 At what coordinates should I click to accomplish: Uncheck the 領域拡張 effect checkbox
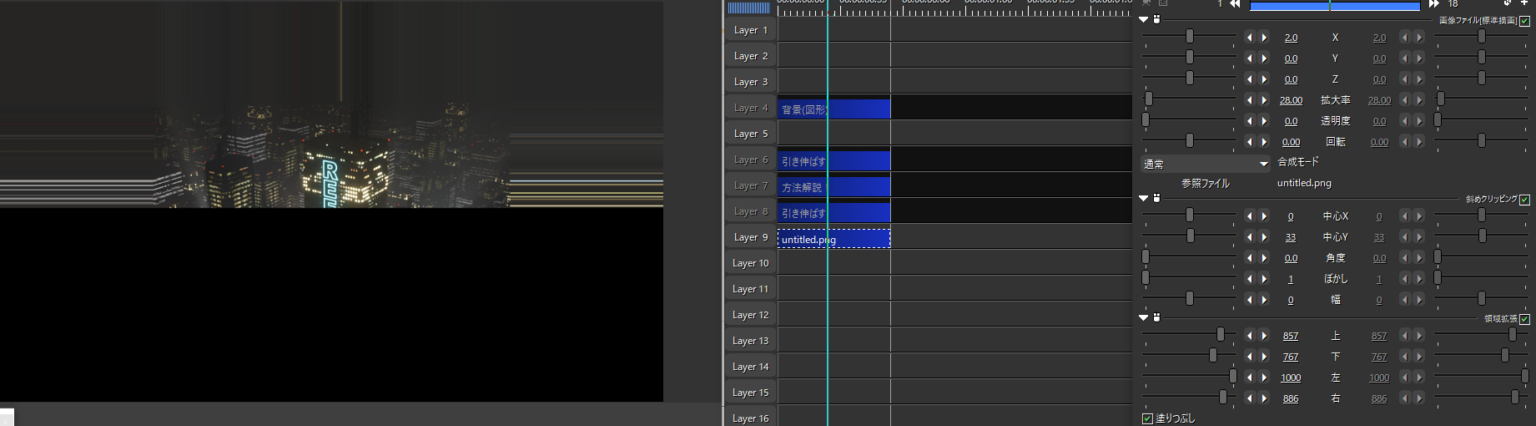tap(1524, 319)
